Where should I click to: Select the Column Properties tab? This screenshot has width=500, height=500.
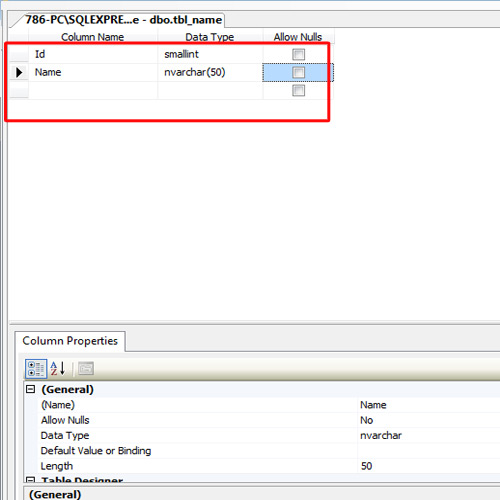70,341
